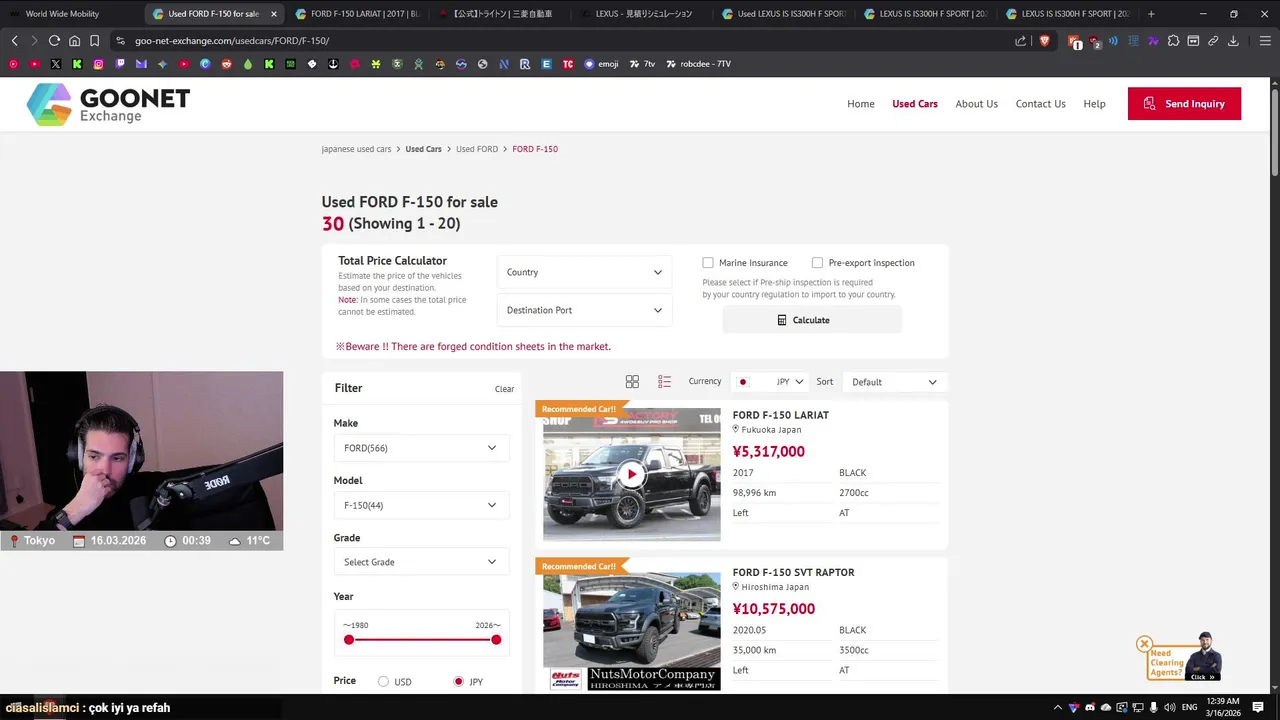Open the Reddit bookmark icon
The image size is (1280, 720).
pyautogui.click(x=226, y=64)
